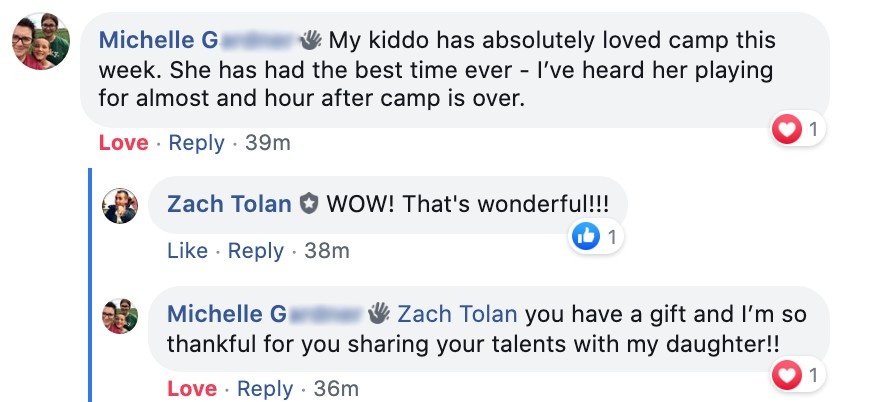Toggle Love on the "you have a gift" reply

[192, 388]
